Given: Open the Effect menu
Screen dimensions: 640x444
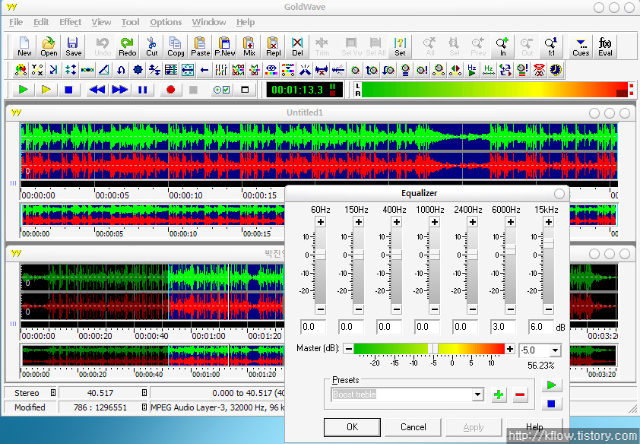Looking at the screenshot, I should coord(70,22).
